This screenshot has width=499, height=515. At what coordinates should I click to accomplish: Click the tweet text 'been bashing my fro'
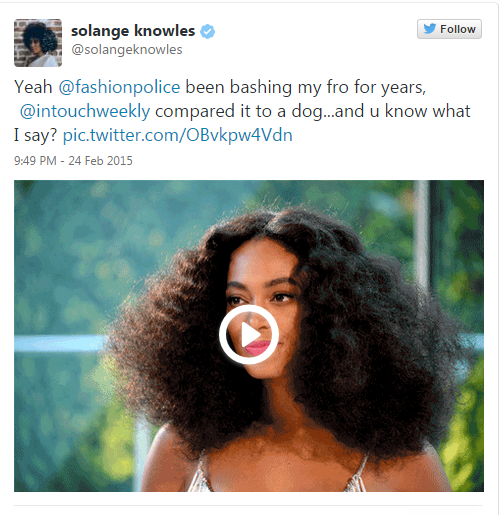click(262, 87)
